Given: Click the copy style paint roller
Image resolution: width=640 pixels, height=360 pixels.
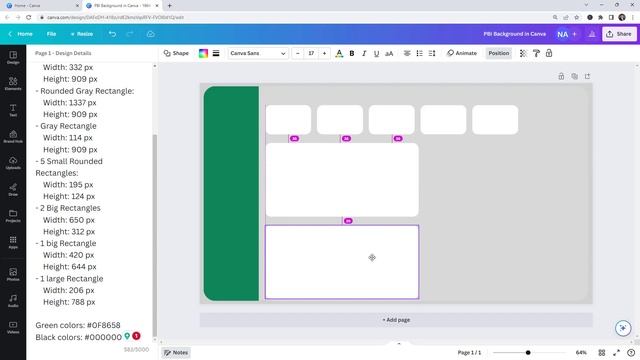Looking at the screenshot, I should point(536,53).
